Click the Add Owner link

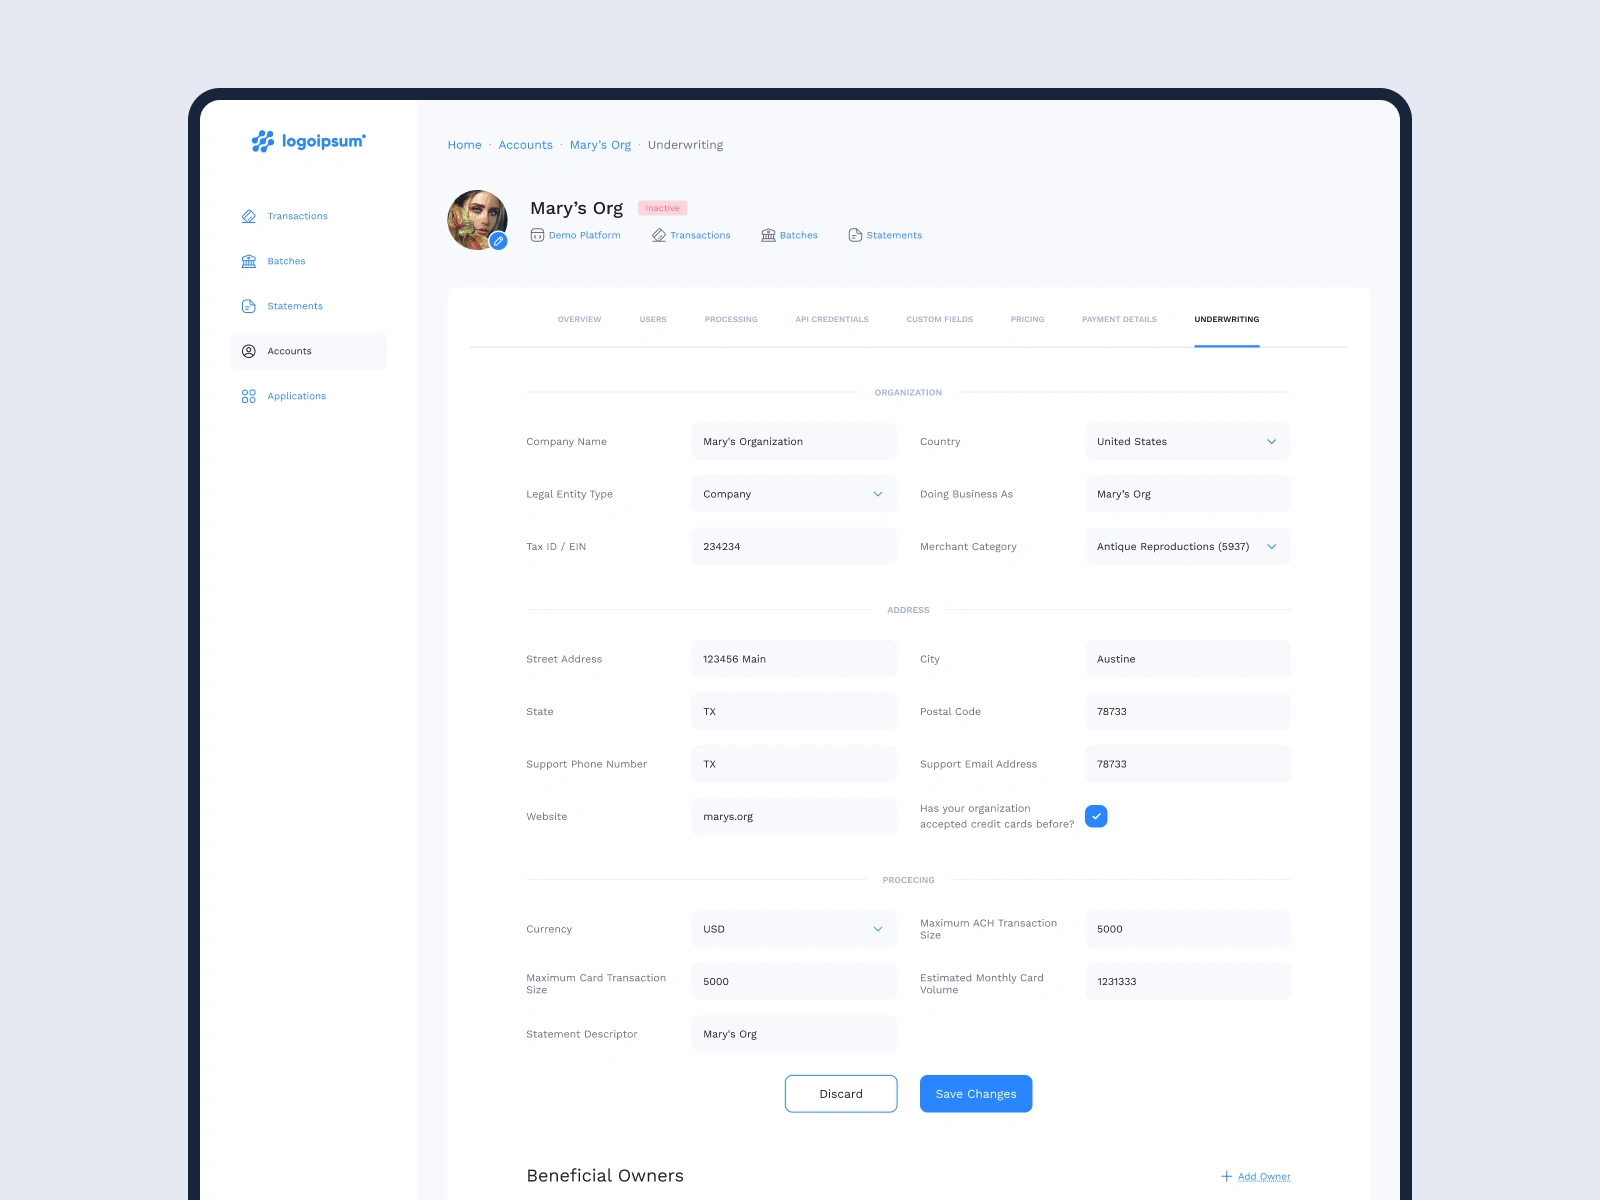pyautogui.click(x=1264, y=1176)
